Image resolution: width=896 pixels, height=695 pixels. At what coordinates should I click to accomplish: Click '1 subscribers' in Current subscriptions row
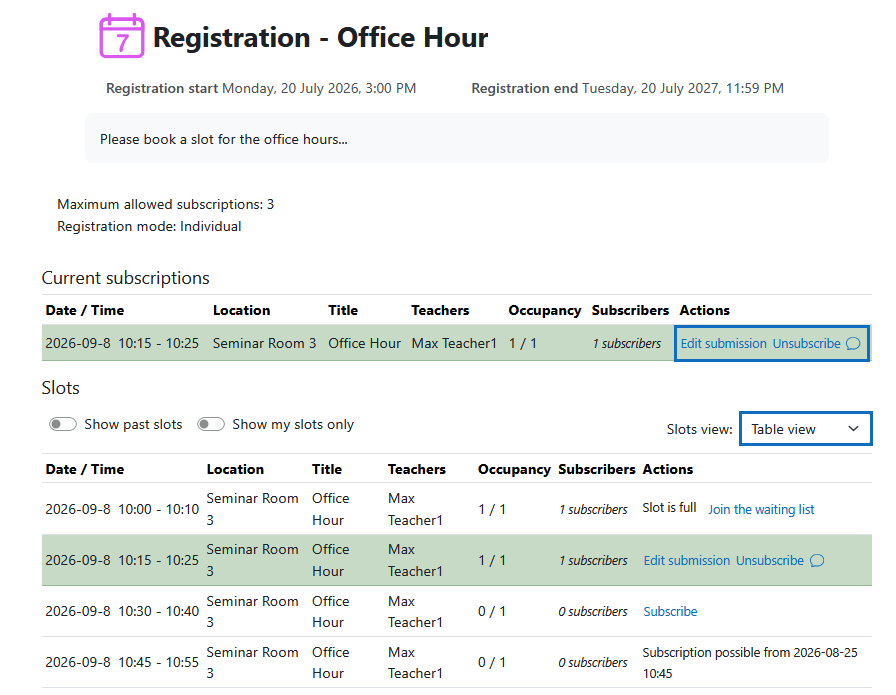[626, 343]
